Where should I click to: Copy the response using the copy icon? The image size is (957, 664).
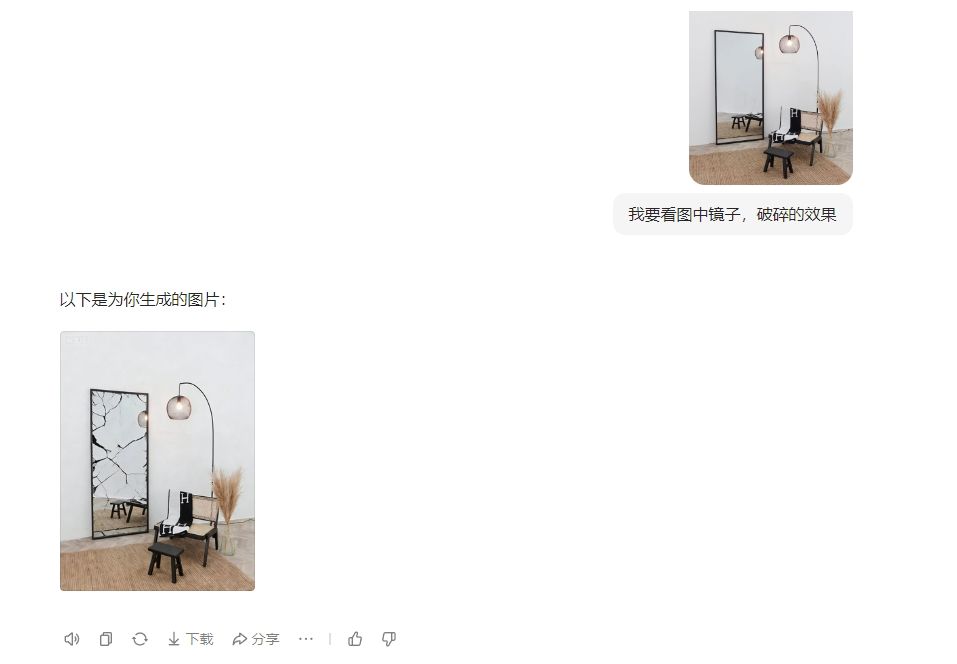[x=106, y=639]
